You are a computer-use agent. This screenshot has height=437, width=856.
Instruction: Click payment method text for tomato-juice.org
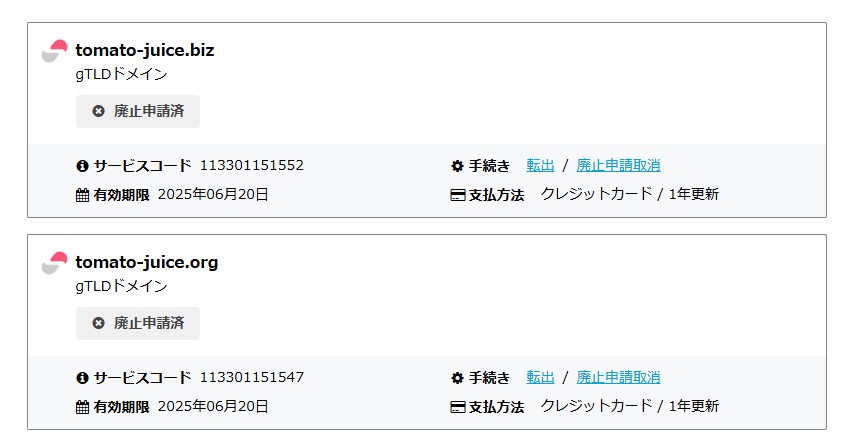coord(629,406)
